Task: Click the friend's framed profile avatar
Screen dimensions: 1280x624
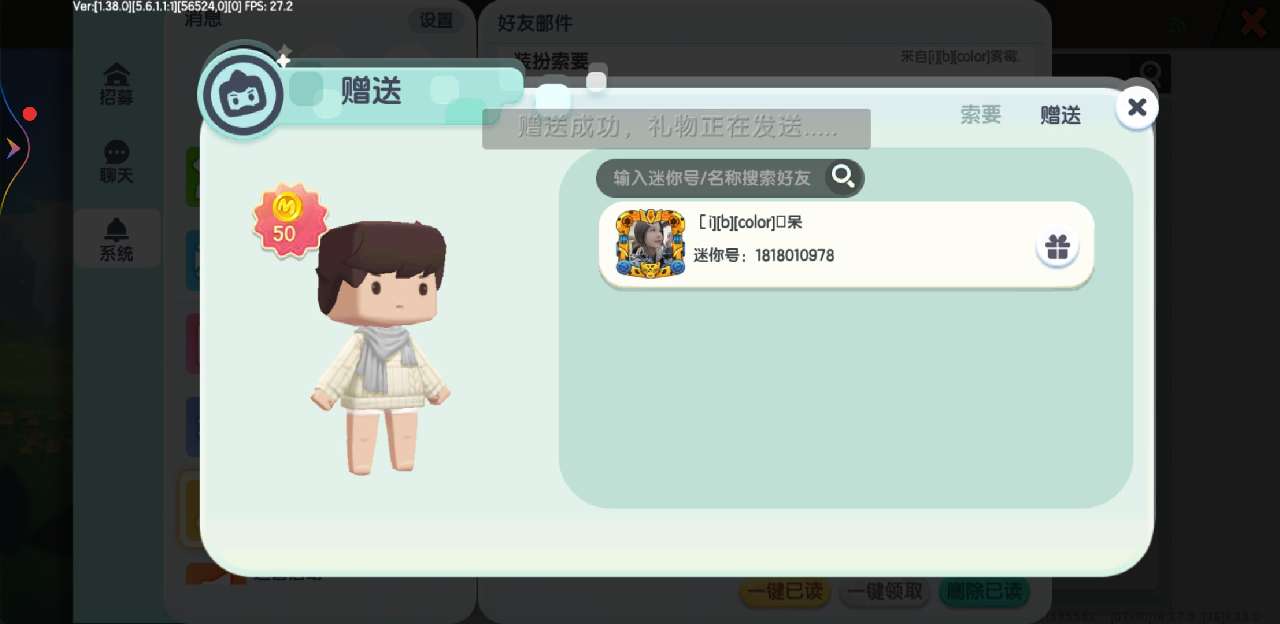Action: pos(650,243)
